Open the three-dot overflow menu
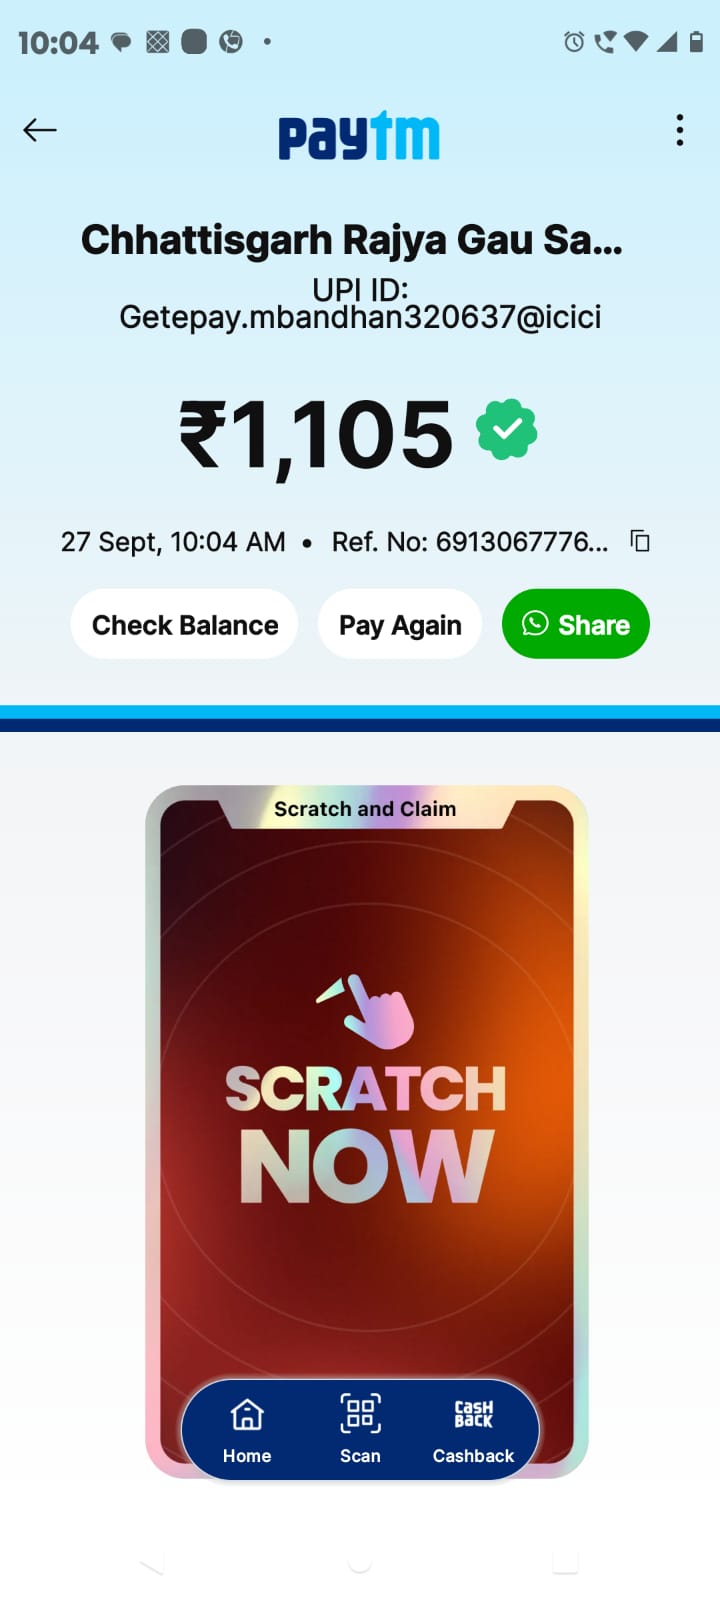The width and height of the screenshot is (720, 1600). pos(680,130)
